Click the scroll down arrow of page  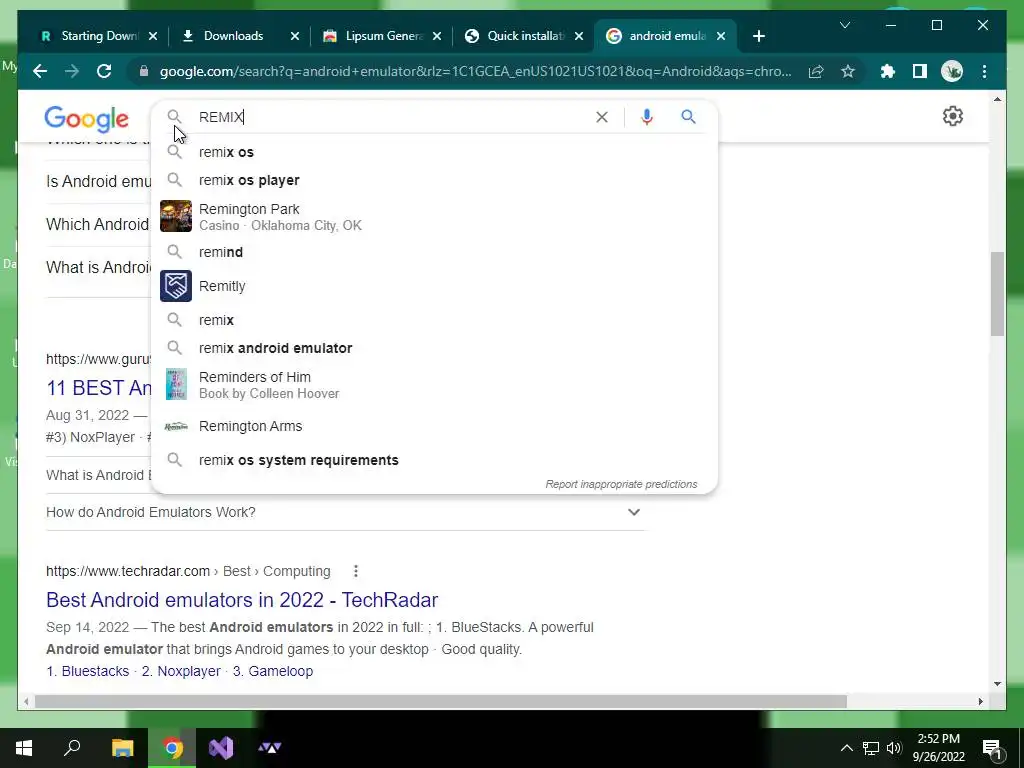tap(997, 684)
